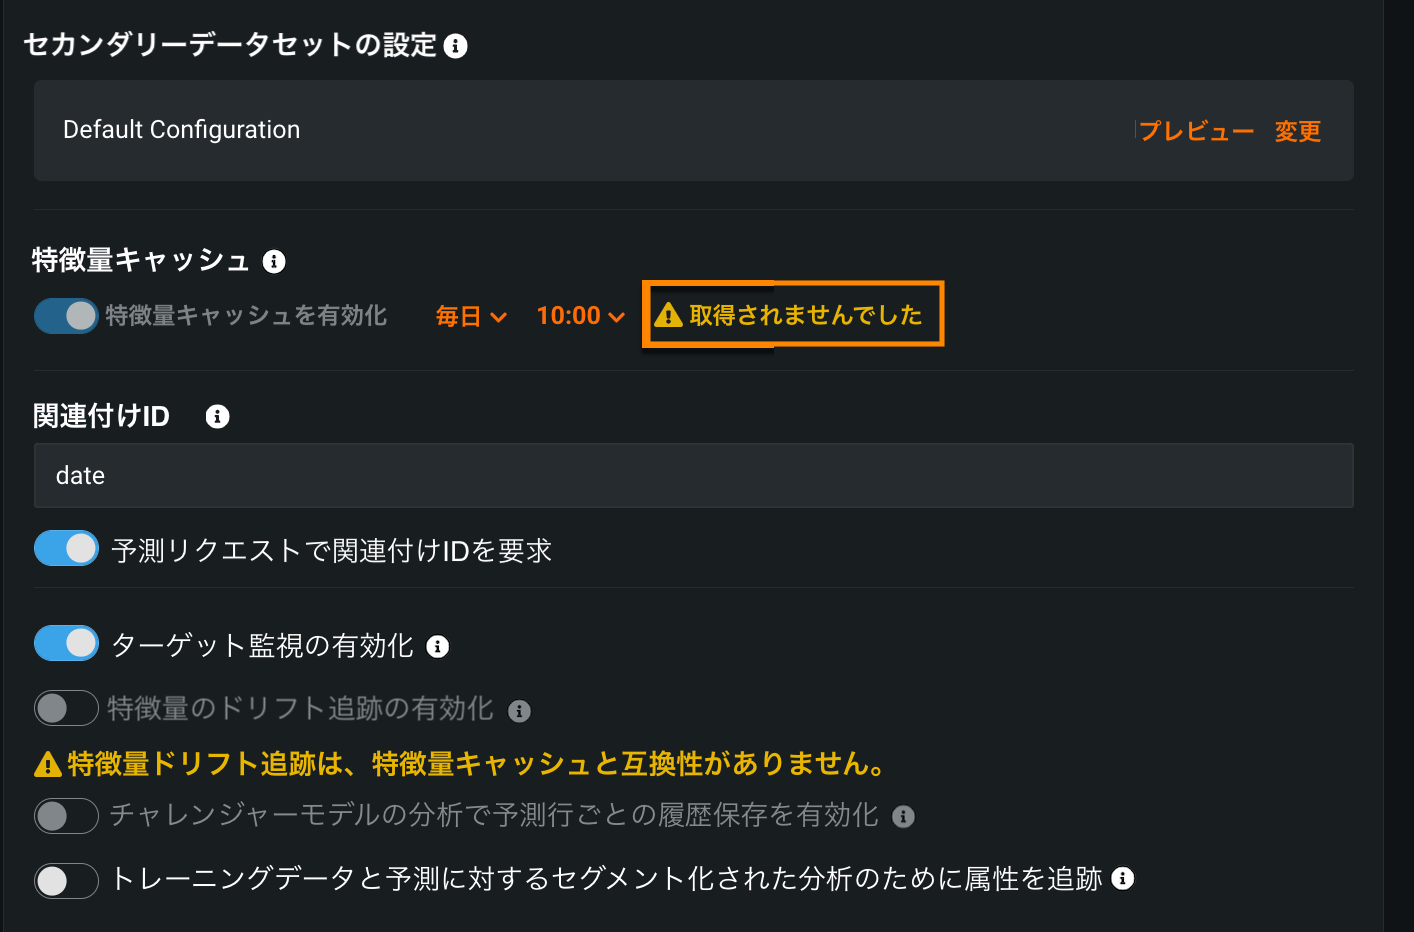Screen dimensions: 1414x932
Task: Click the 取得されませんでした status message
Action: click(x=805, y=315)
